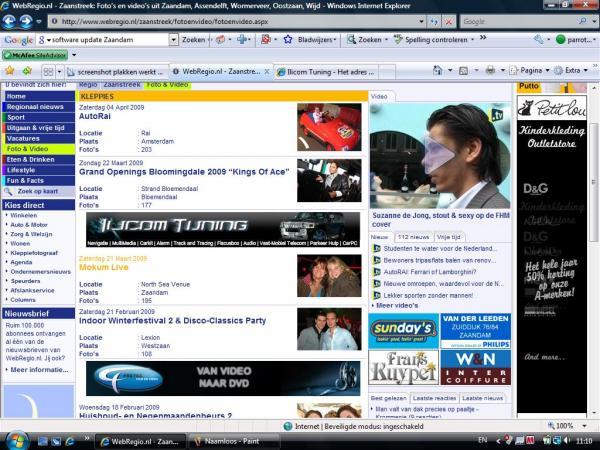The height and width of the screenshot is (450, 600).
Task: Click Meer informatie newsletter link
Action: click(39, 370)
